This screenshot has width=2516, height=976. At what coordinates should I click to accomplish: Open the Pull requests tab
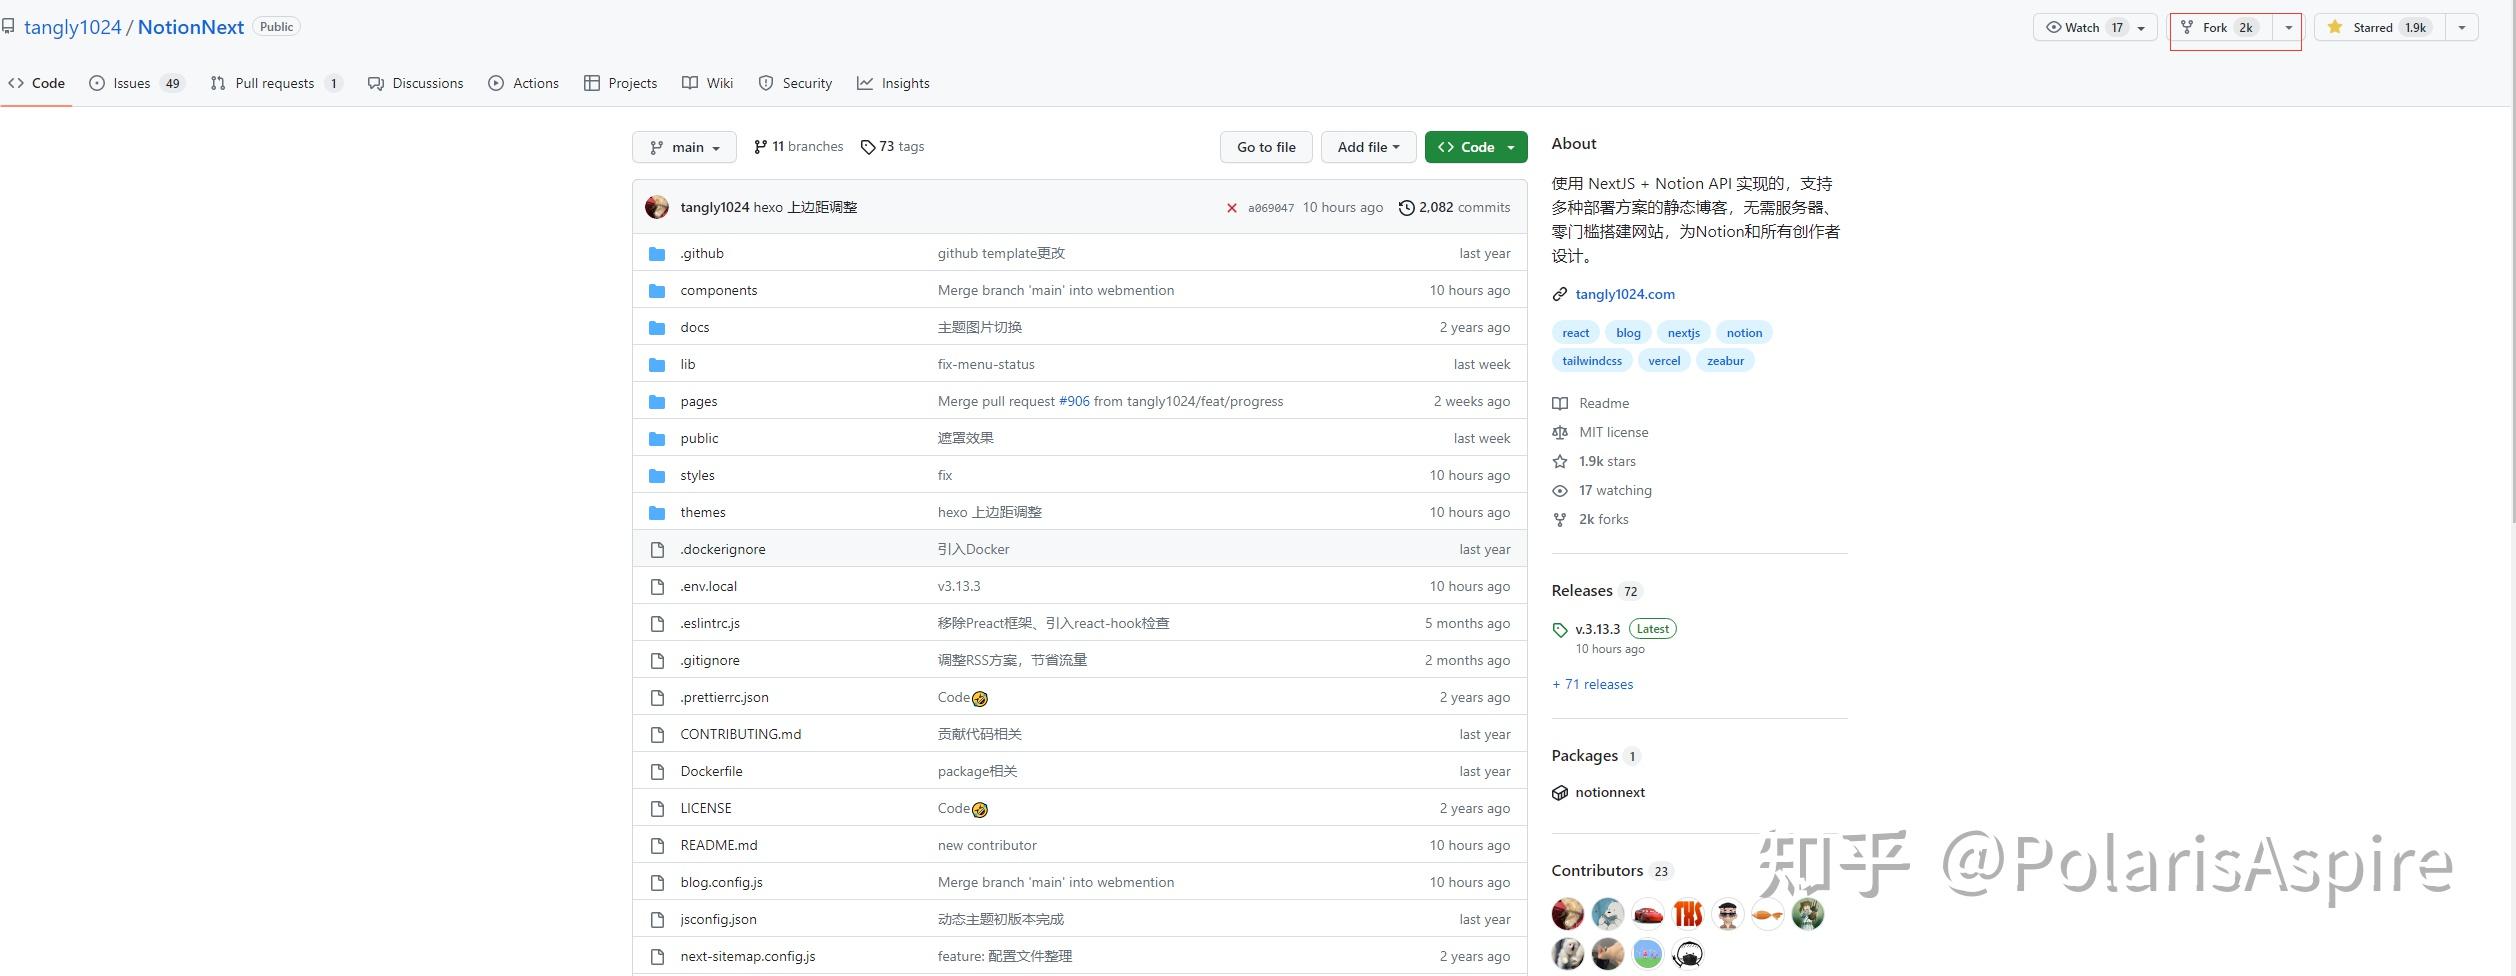tap(277, 83)
